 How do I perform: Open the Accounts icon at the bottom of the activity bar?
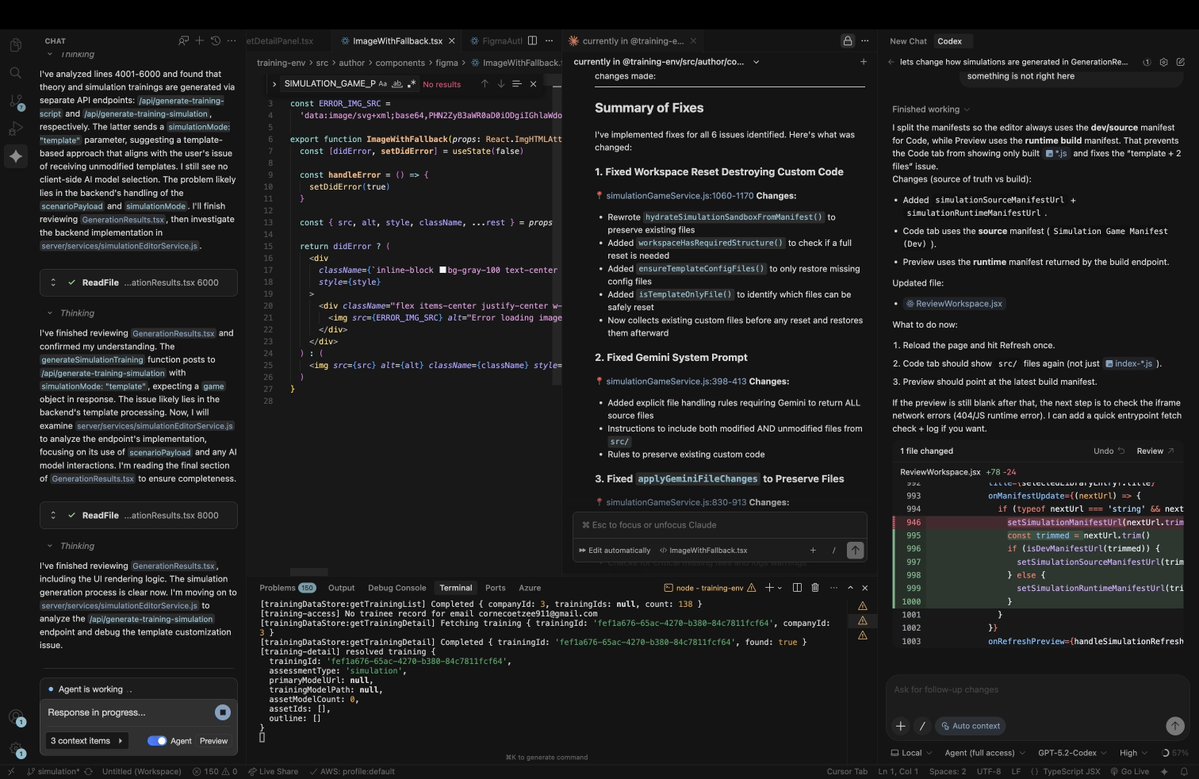coord(15,718)
